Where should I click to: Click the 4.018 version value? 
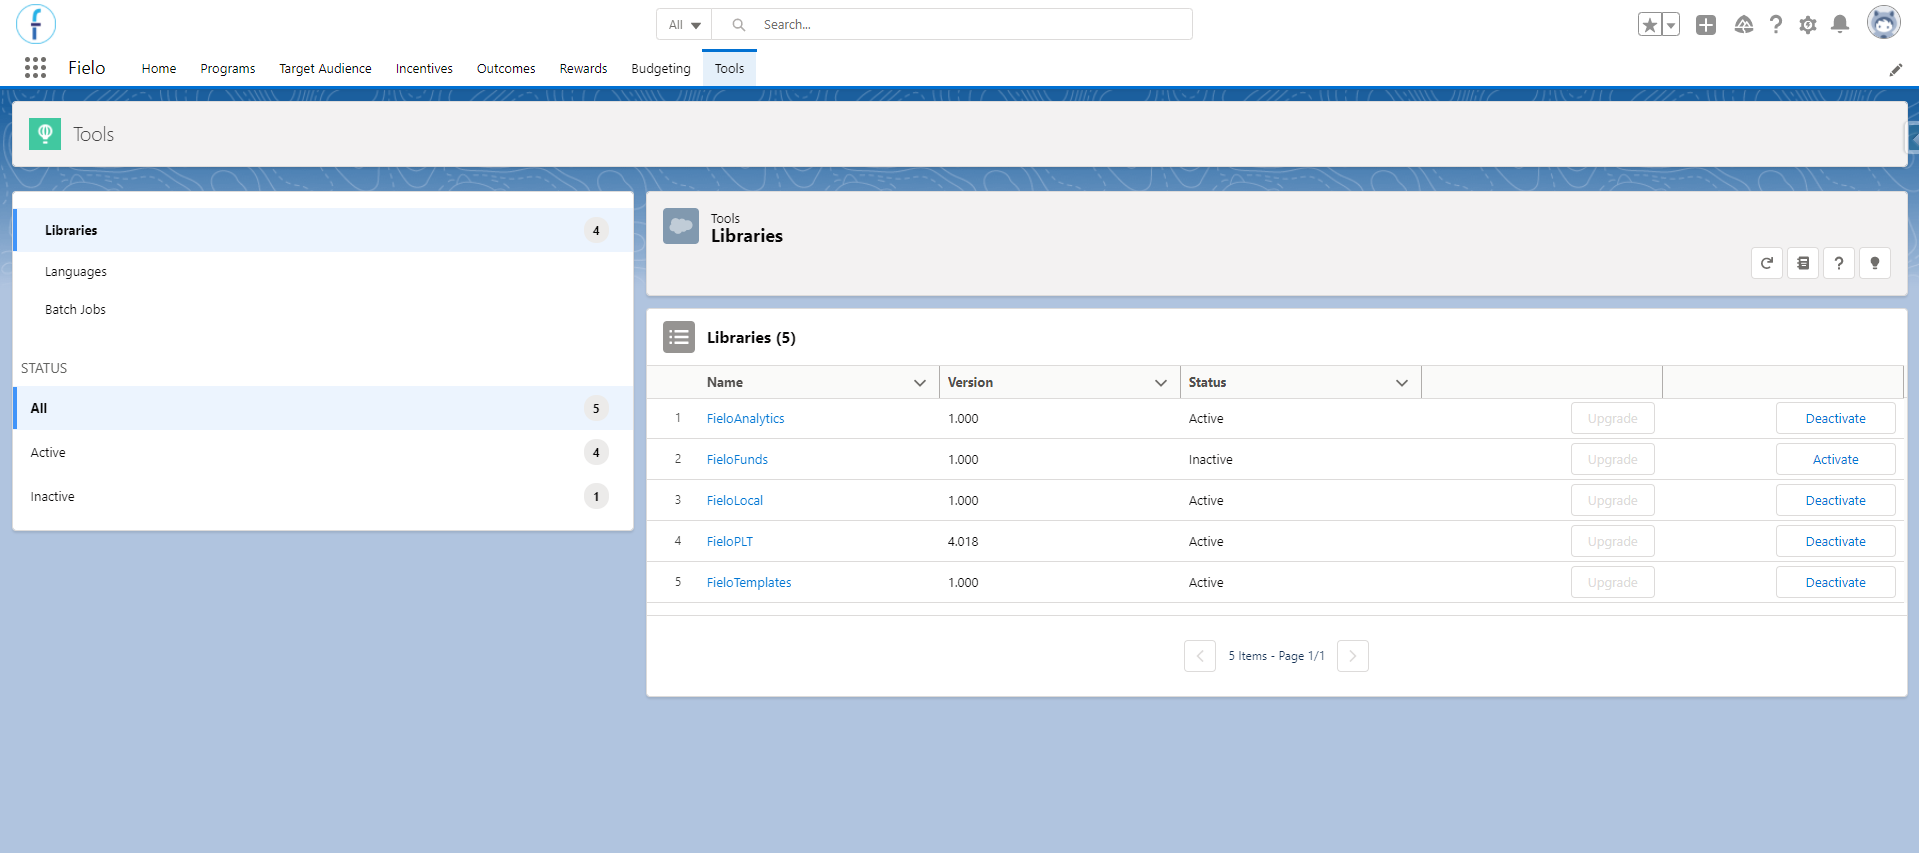[x=963, y=542]
